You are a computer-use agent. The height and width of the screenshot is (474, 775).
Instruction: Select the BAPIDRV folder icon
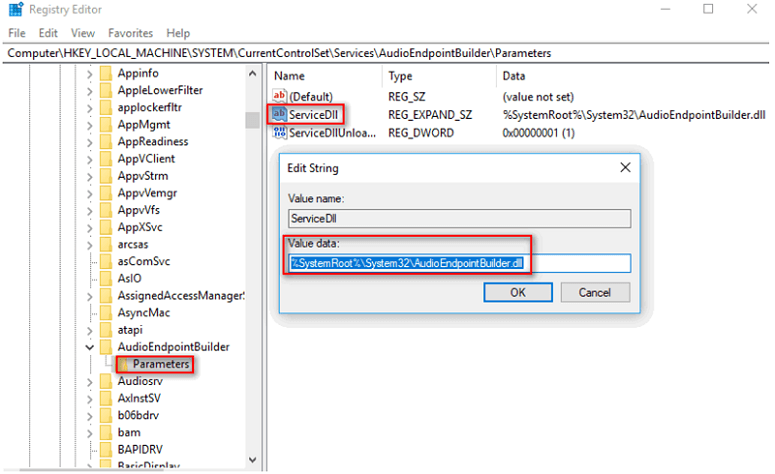click(x=106, y=450)
